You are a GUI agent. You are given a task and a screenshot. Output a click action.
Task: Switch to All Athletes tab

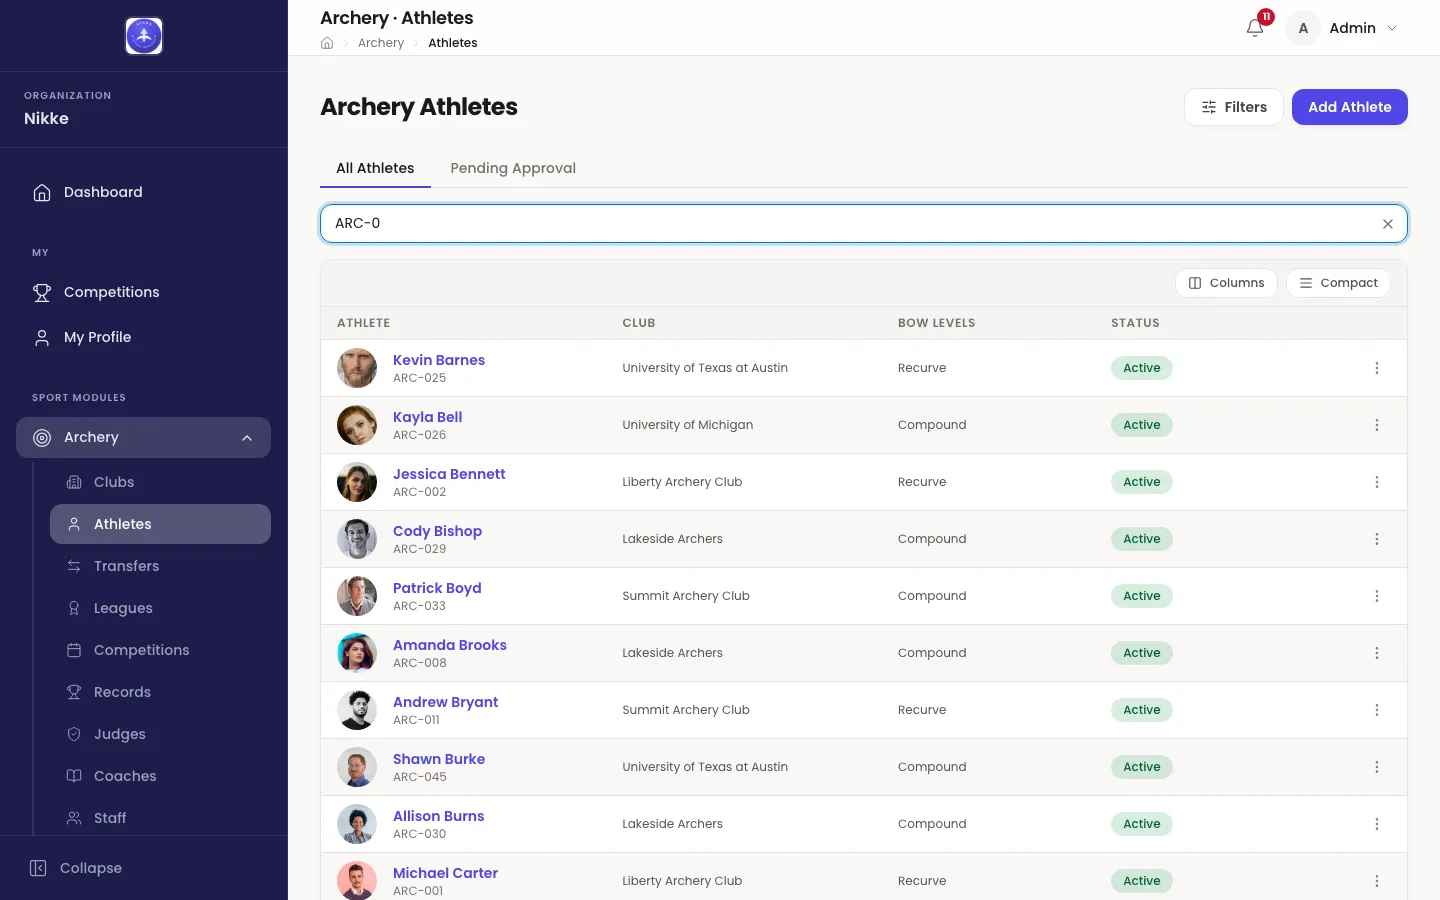(x=375, y=168)
